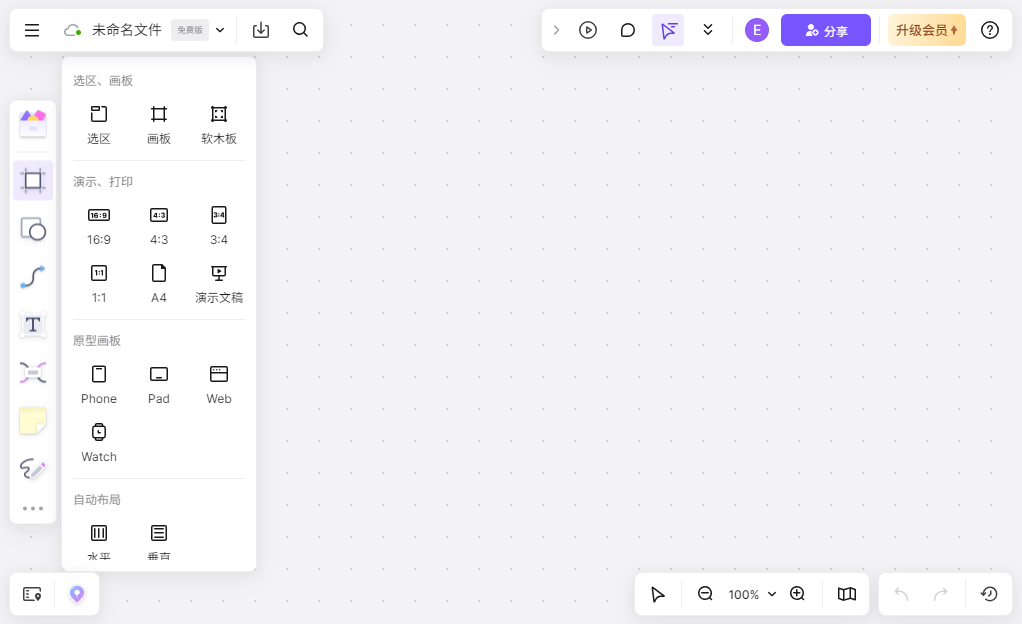The image size is (1022, 624).
Task: Insert a Phone prototype frame
Action: [99, 385]
